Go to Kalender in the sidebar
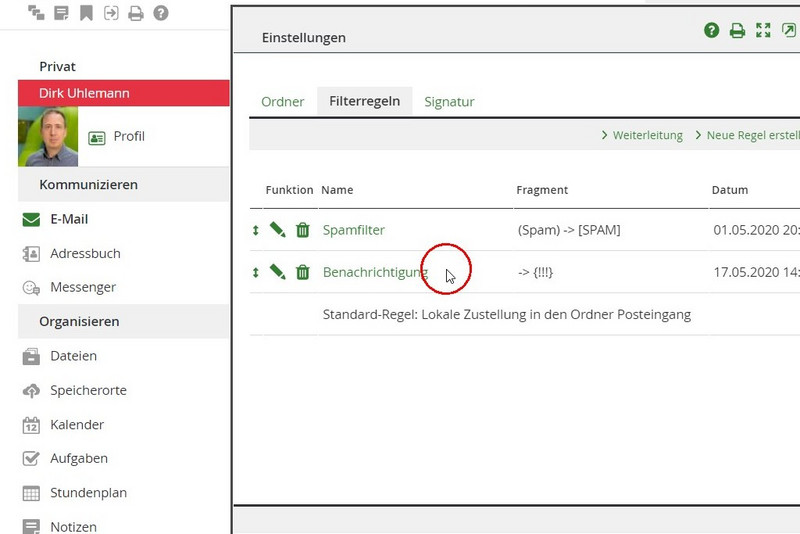This screenshot has width=800, height=534. click(x=77, y=425)
